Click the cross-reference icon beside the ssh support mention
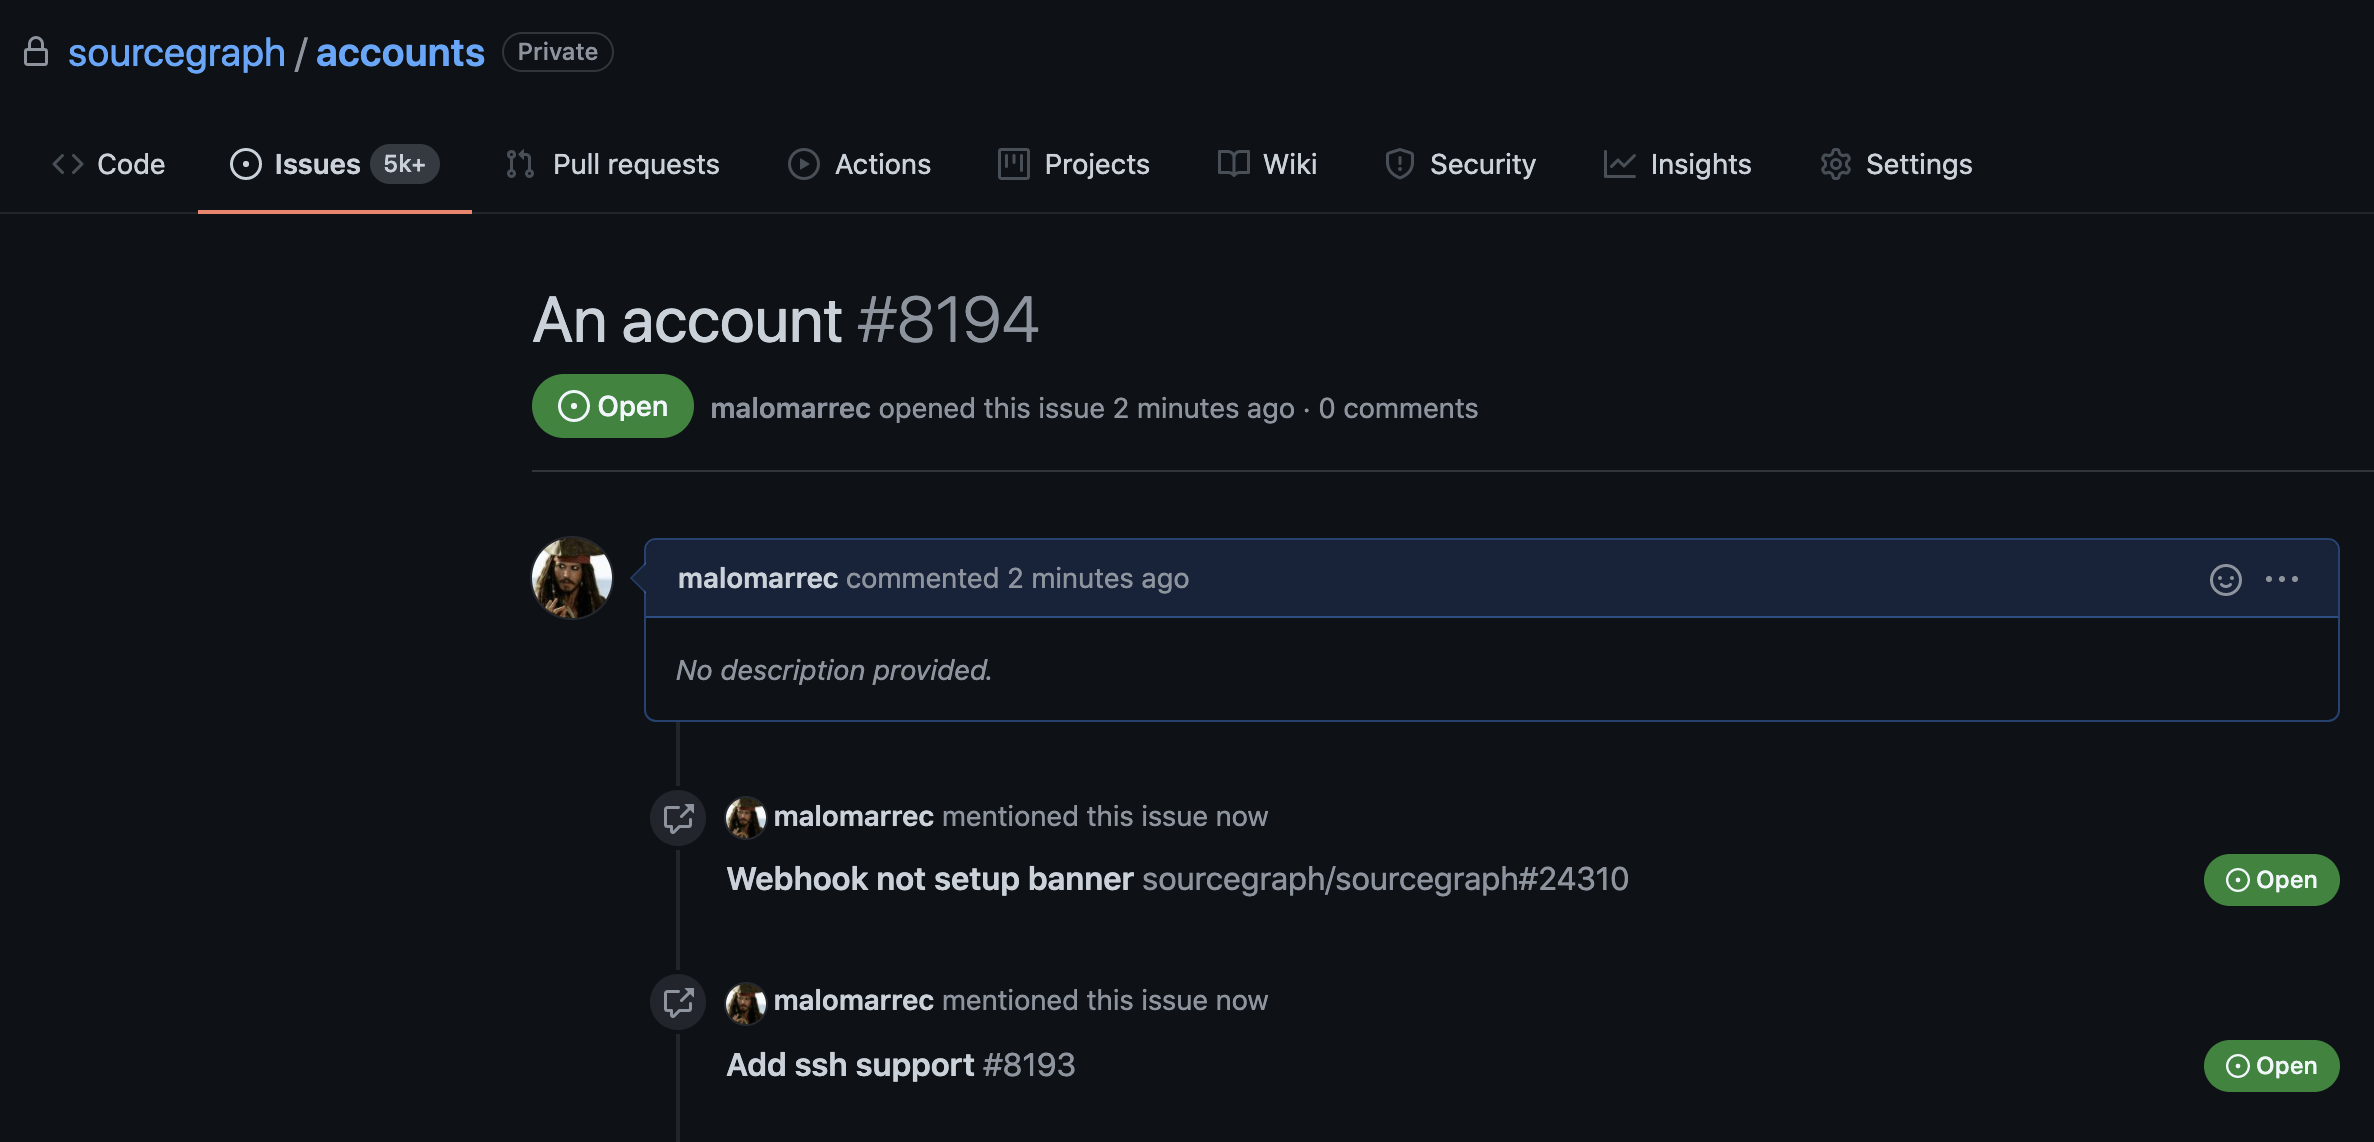2374x1142 pixels. (x=679, y=1002)
